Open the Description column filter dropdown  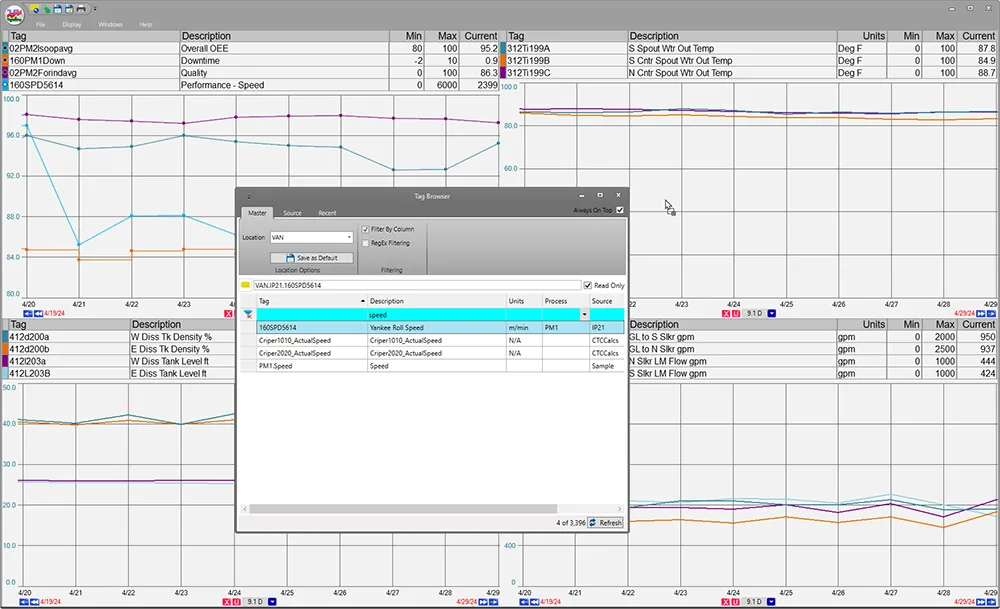pyautogui.click(x=585, y=314)
